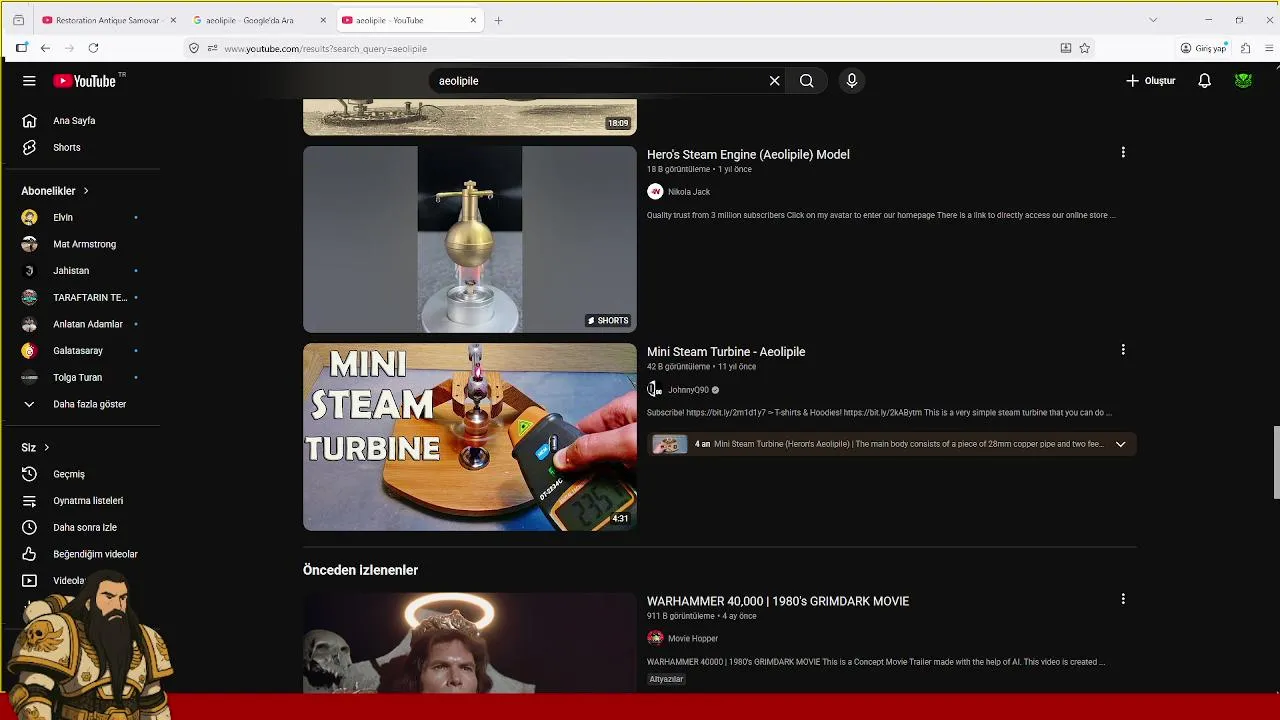Image resolution: width=1280 pixels, height=720 pixels.
Task: Click the browser address bar URL
Action: point(326,48)
